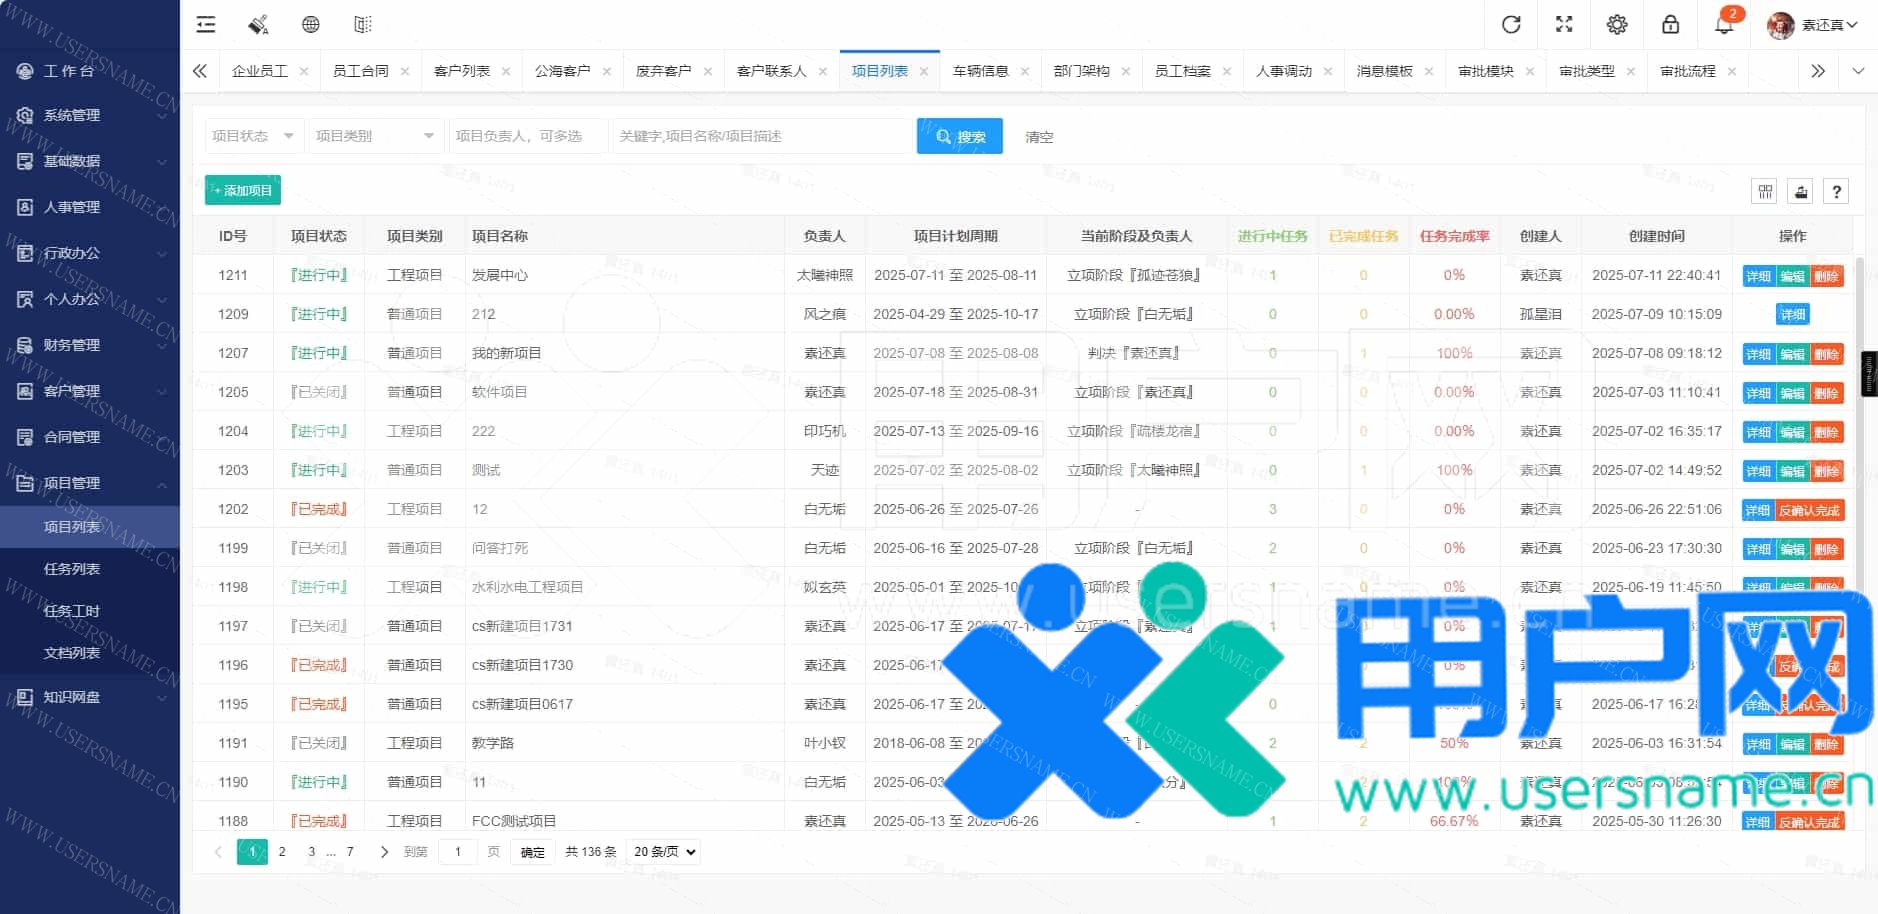The image size is (1878, 914).
Task: Switch to the 车辆信息 tab
Action: click(980, 71)
